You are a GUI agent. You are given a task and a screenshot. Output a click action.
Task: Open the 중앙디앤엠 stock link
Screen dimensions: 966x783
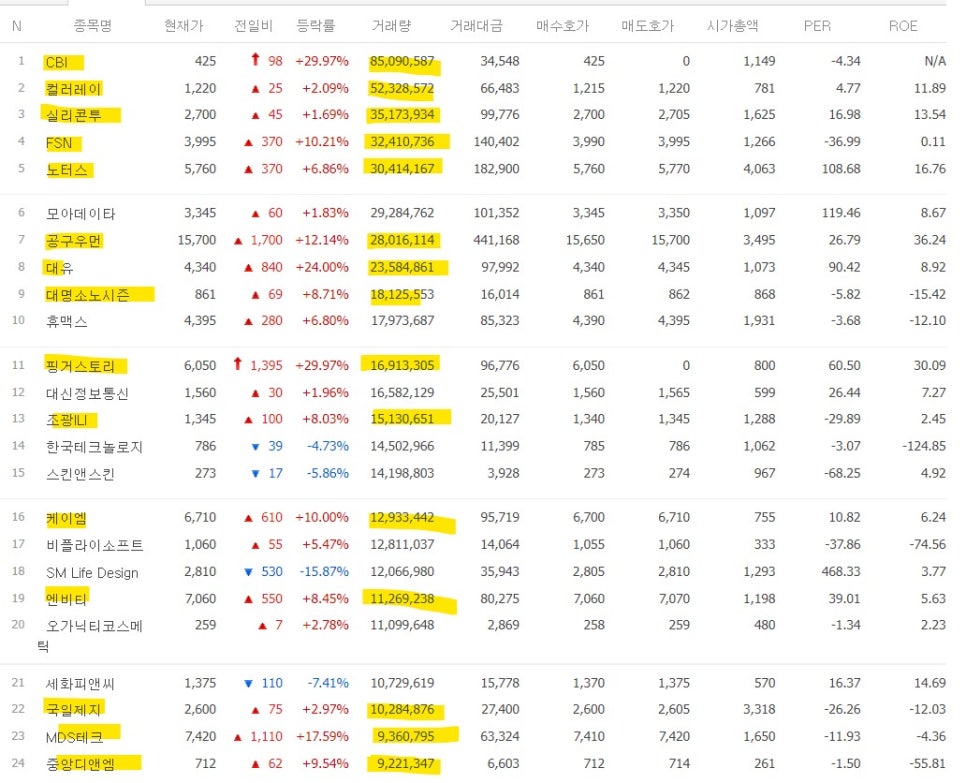click(80, 765)
